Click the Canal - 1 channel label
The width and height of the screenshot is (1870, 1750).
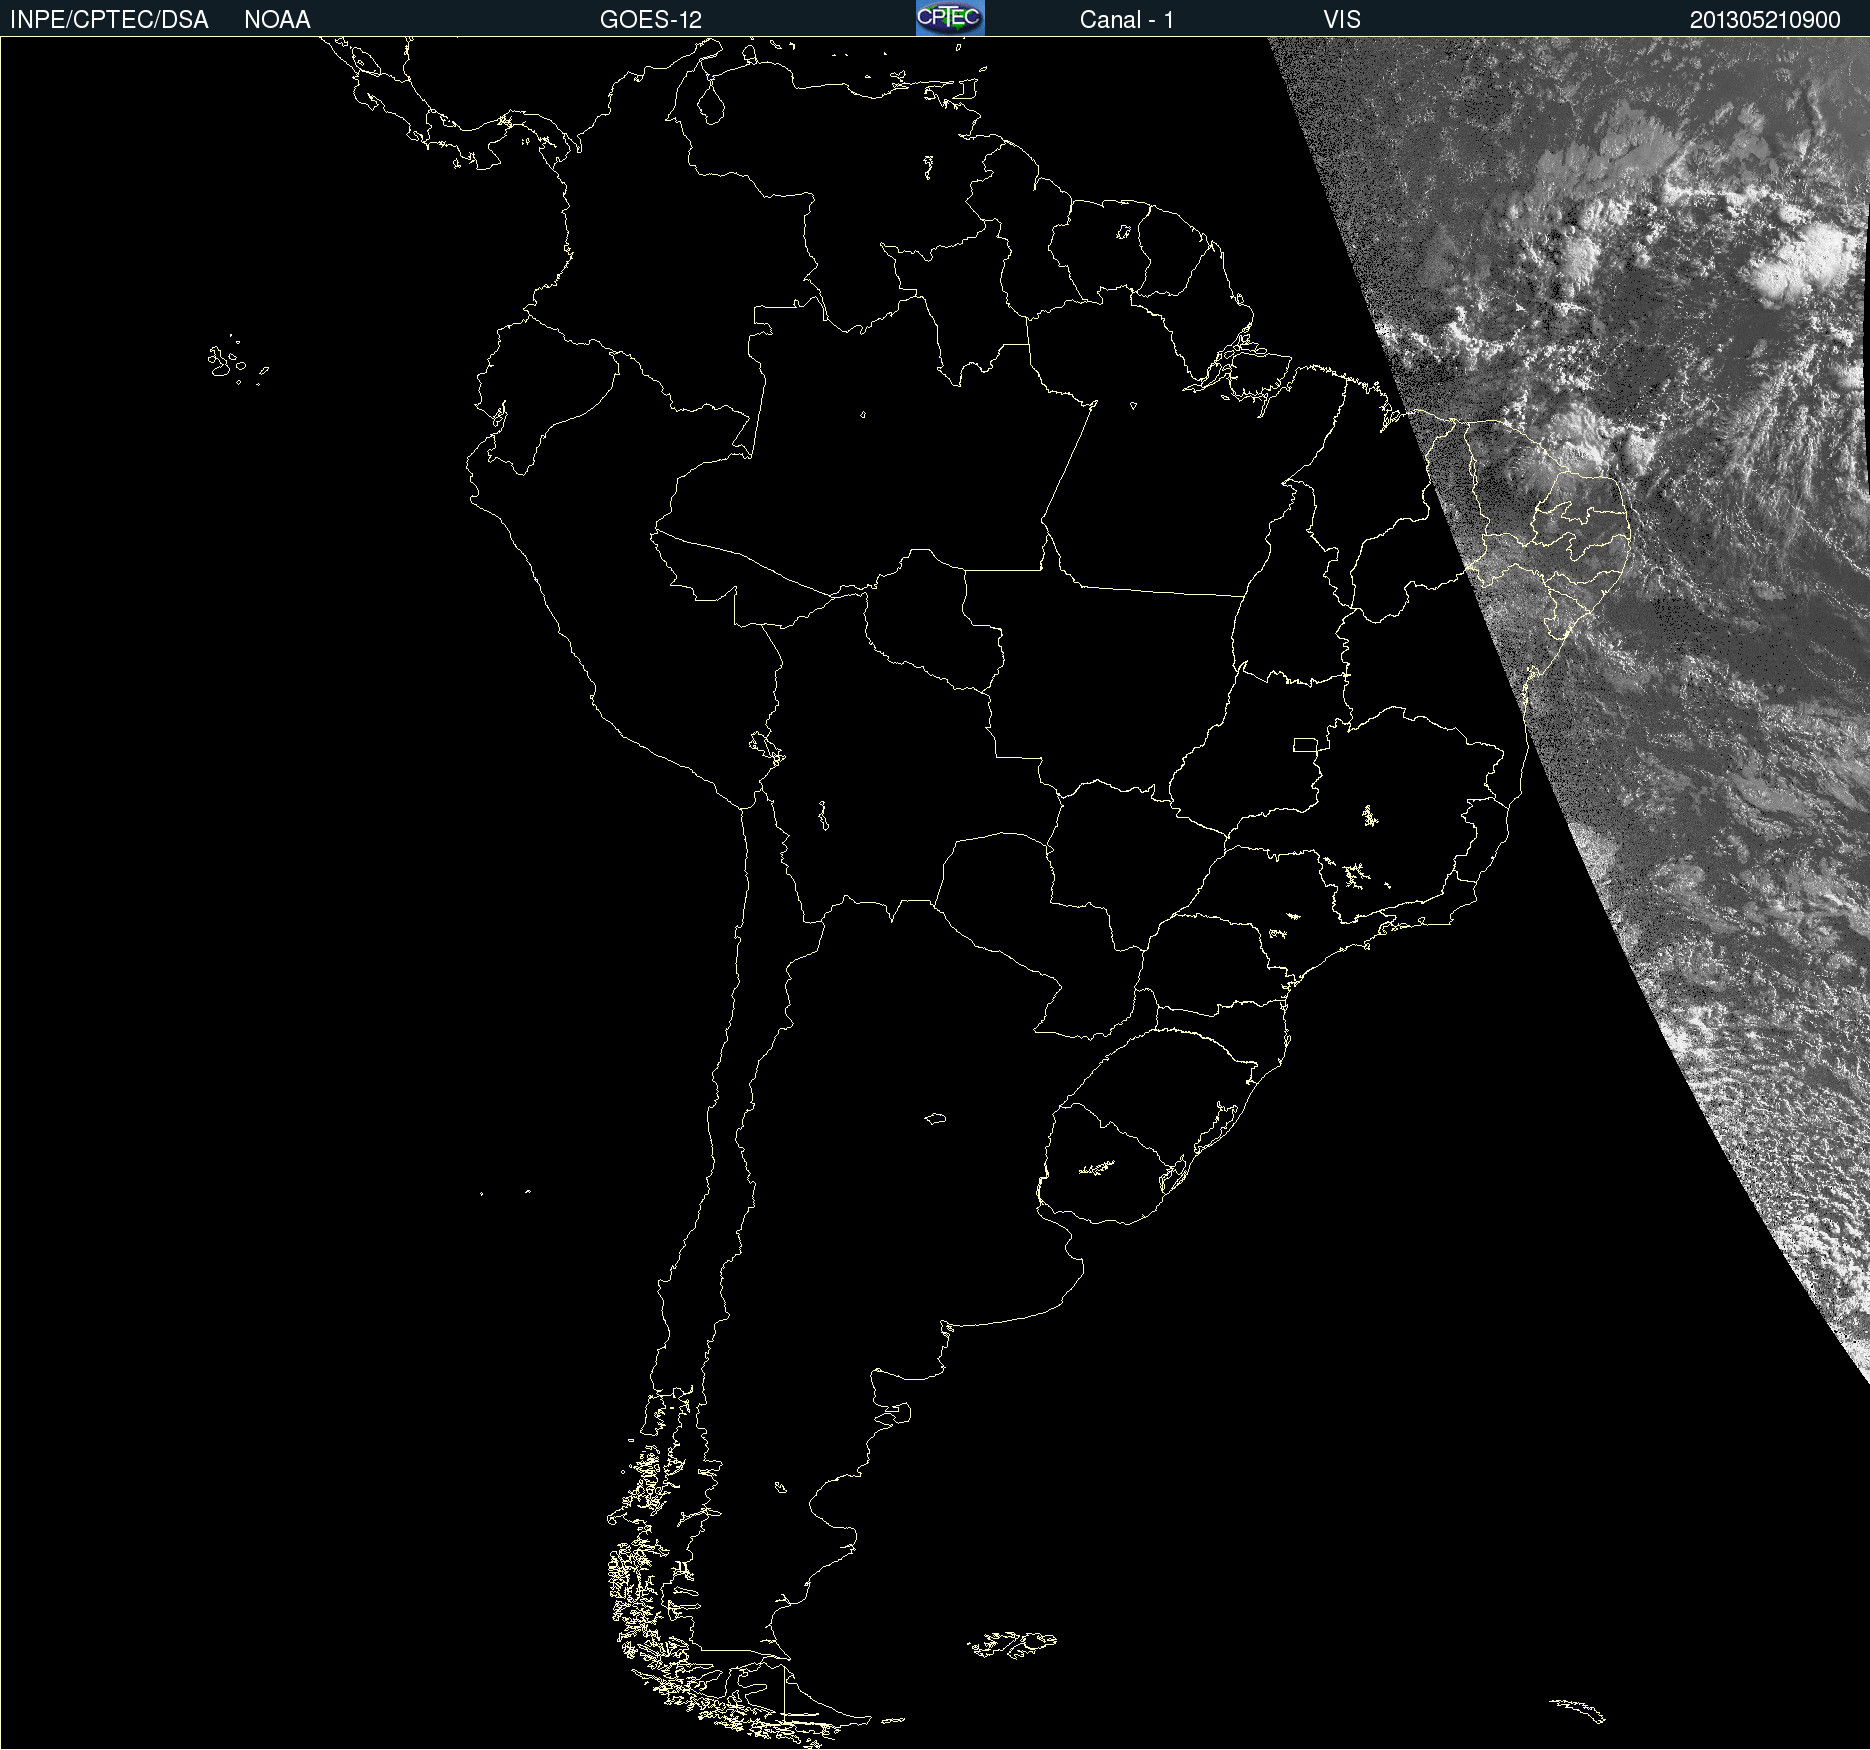tap(1126, 20)
